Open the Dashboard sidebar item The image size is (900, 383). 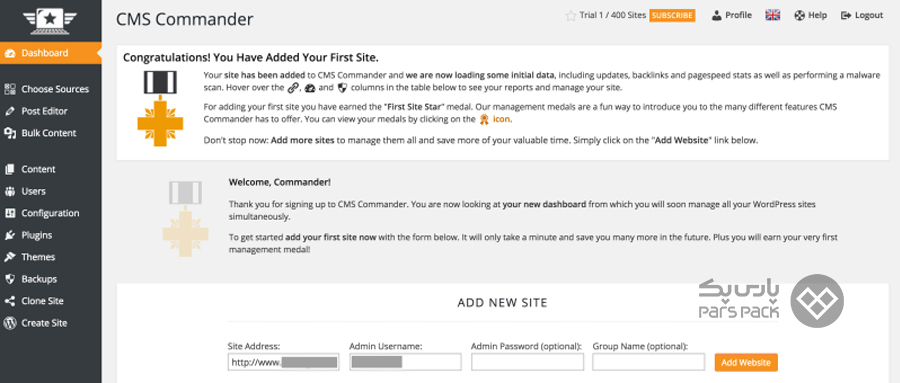coord(51,53)
